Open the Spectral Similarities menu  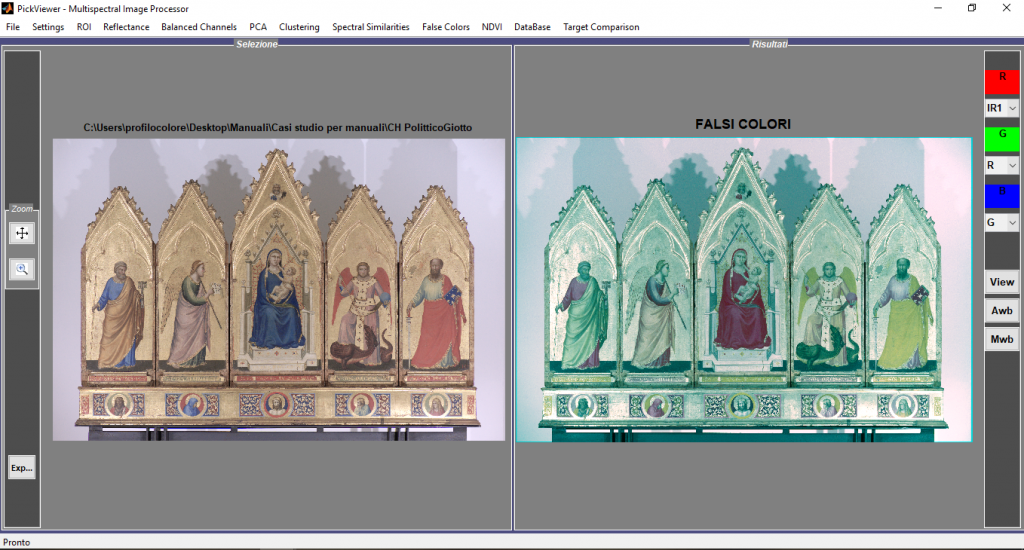click(x=370, y=27)
